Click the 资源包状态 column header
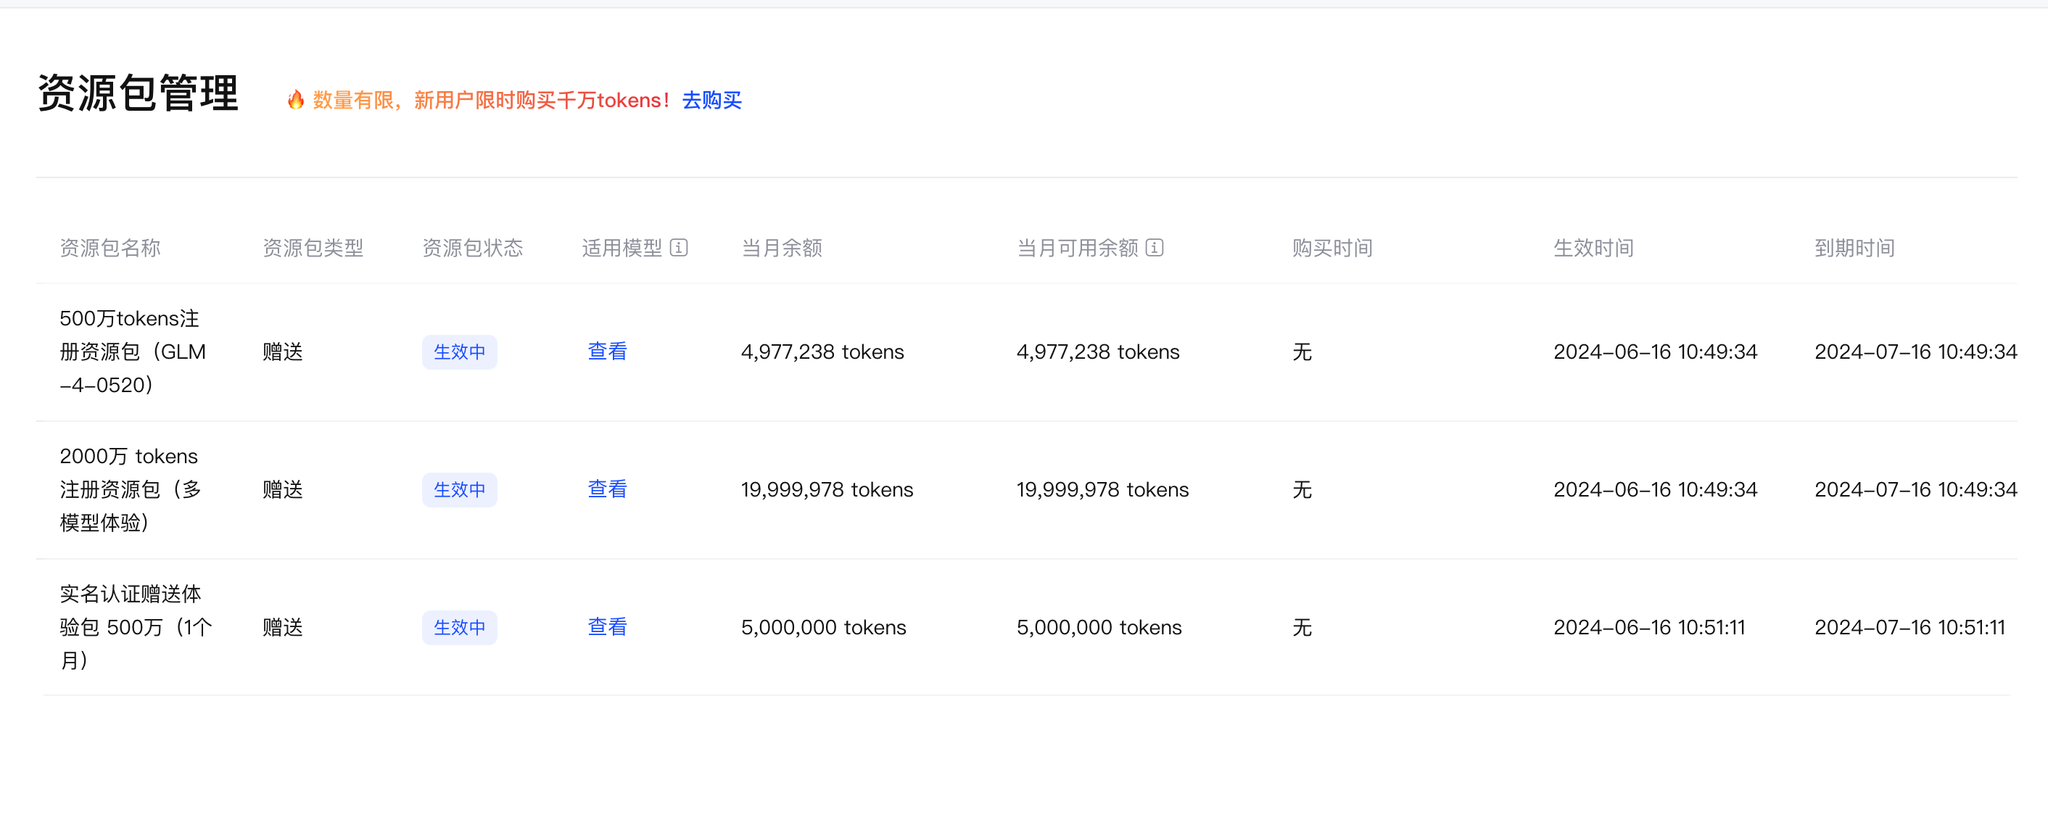Image resolution: width=2048 pixels, height=835 pixels. pos(473,248)
